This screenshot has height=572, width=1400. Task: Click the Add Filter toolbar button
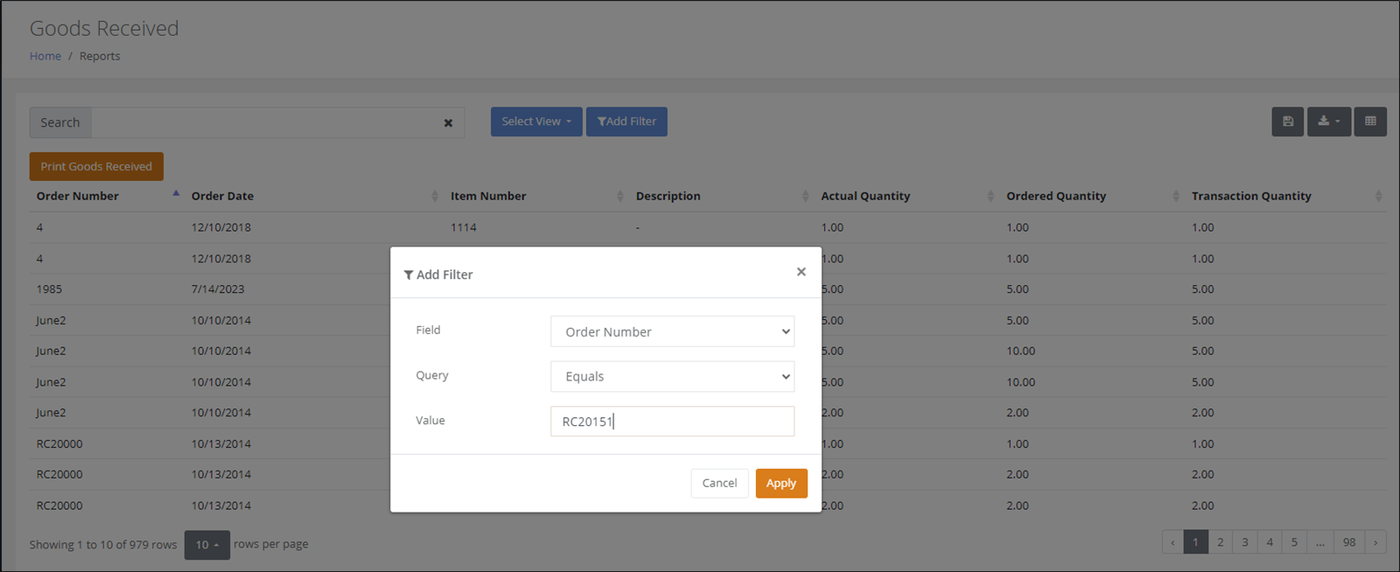pos(627,122)
